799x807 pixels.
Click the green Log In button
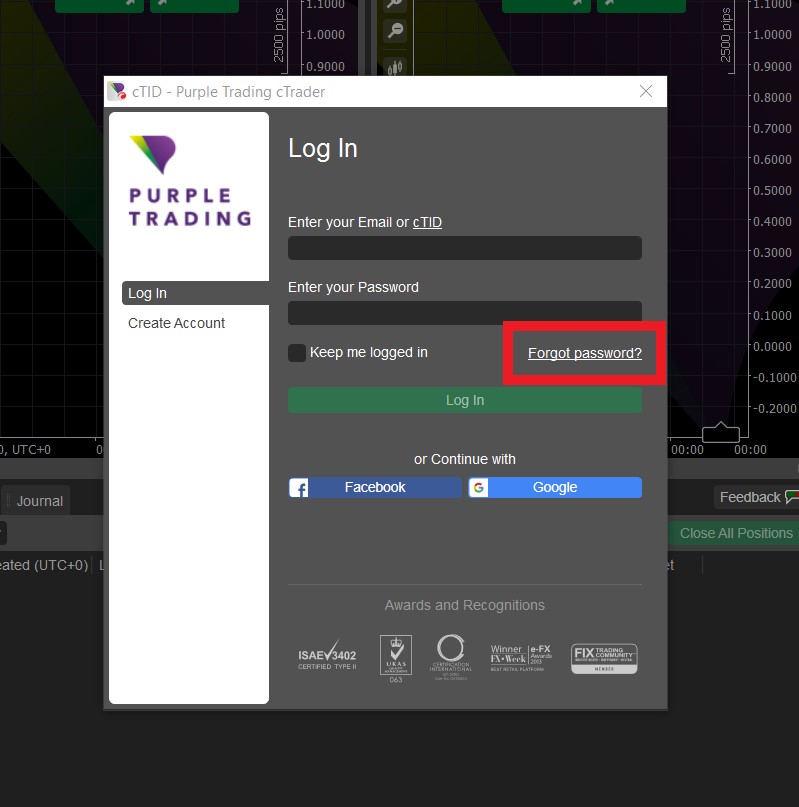click(465, 400)
